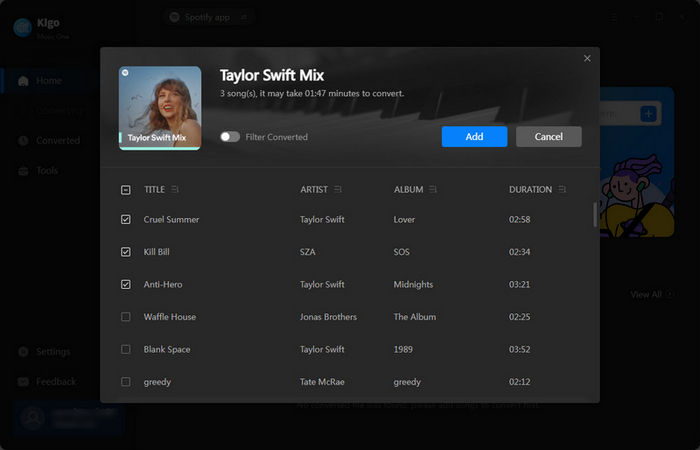This screenshot has height=450, width=700.
Task: Toggle the Filter Converted switch
Action: point(230,137)
